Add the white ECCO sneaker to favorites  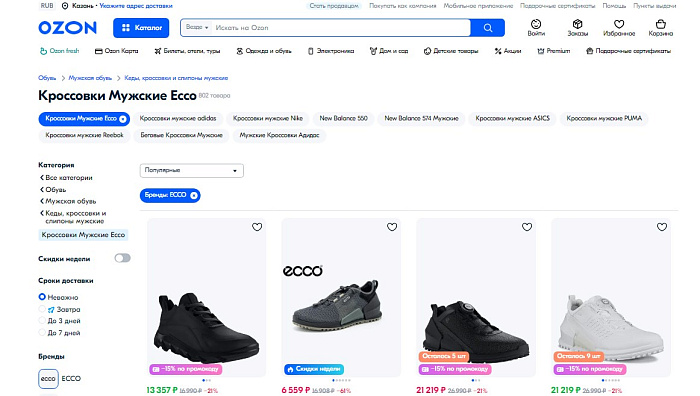point(662,227)
